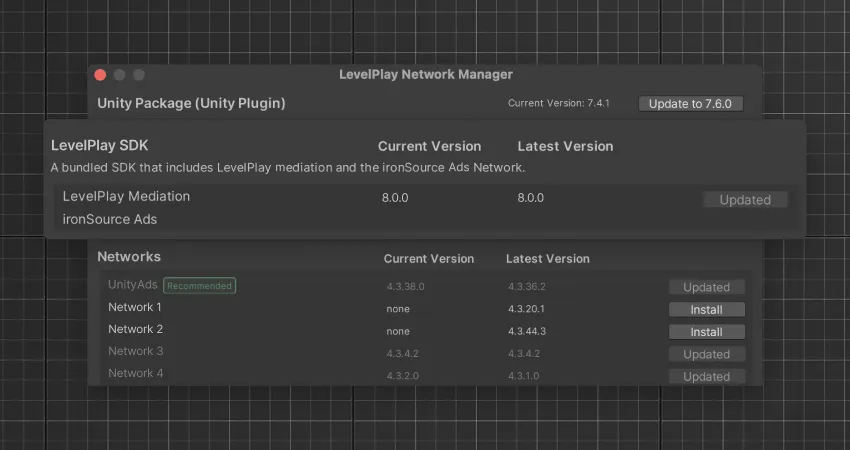Click UnityAds current version 4.3.38.0
850x450 pixels.
point(405,286)
